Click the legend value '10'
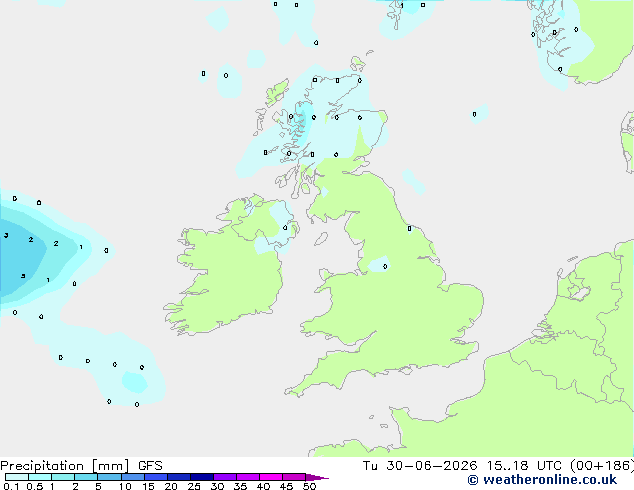The width and height of the screenshot is (634, 490). pyautogui.click(x=125, y=486)
